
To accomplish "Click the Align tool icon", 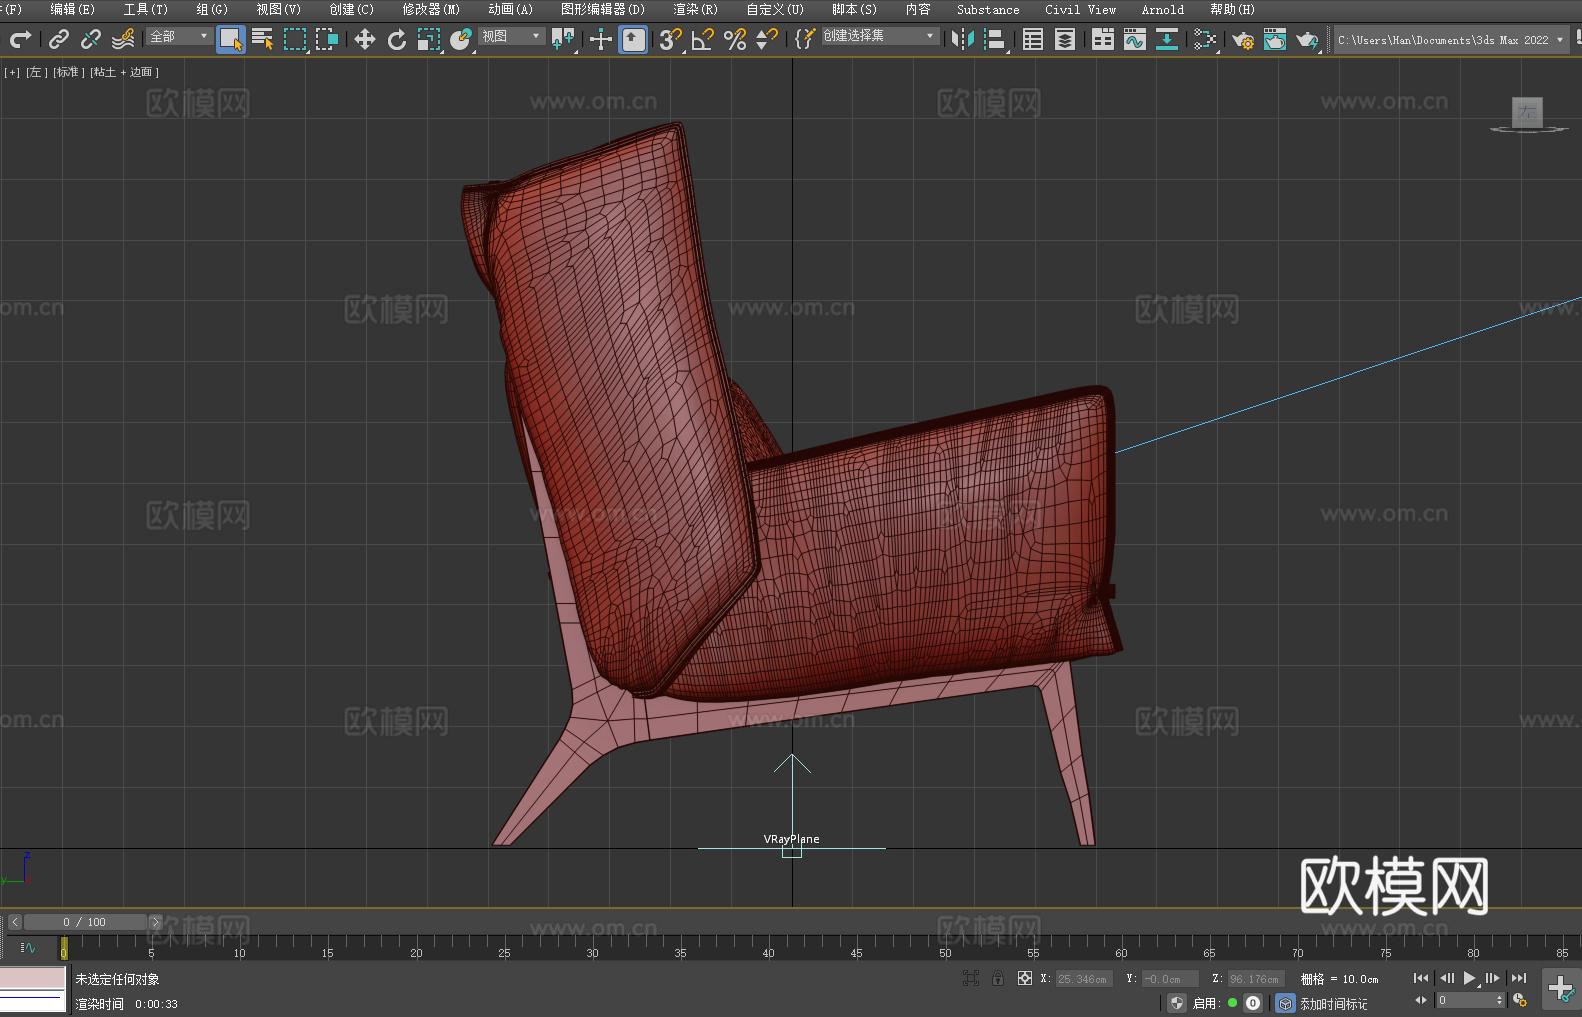I will point(995,39).
